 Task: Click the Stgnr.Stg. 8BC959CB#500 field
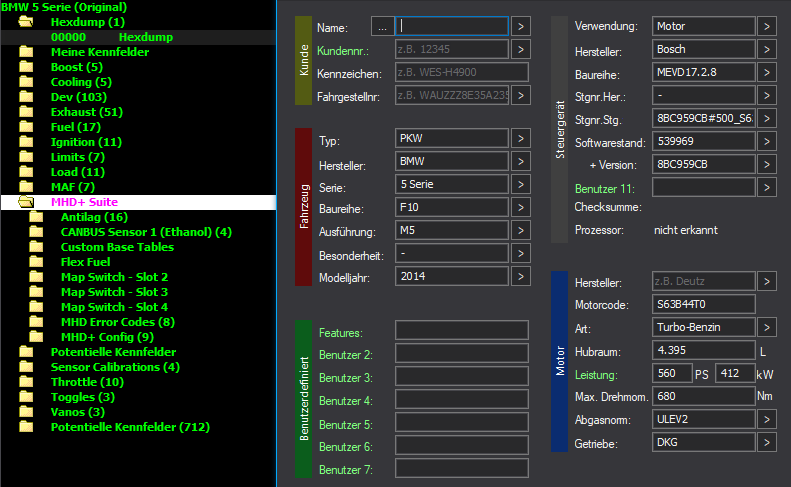[x=703, y=118]
